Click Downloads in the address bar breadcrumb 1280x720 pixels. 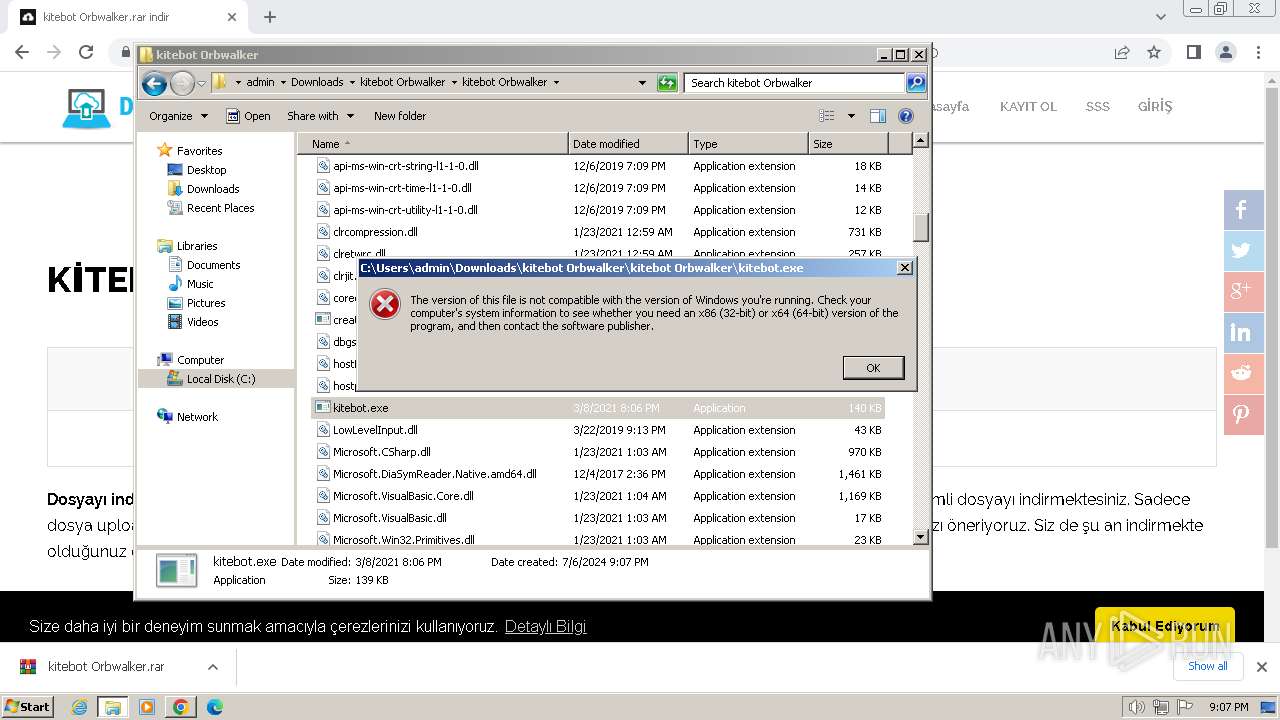(x=316, y=83)
